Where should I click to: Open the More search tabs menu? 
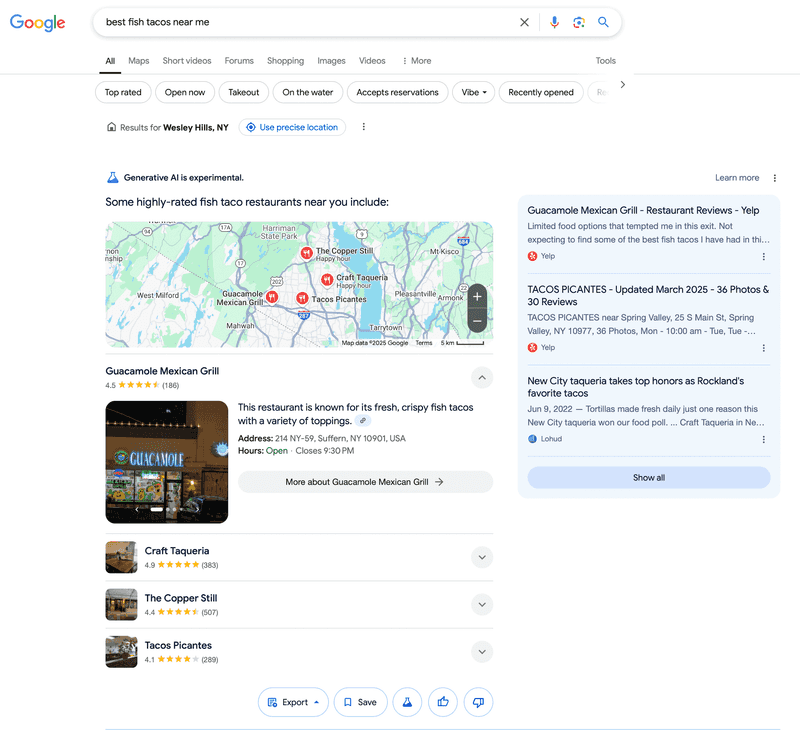coord(415,60)
